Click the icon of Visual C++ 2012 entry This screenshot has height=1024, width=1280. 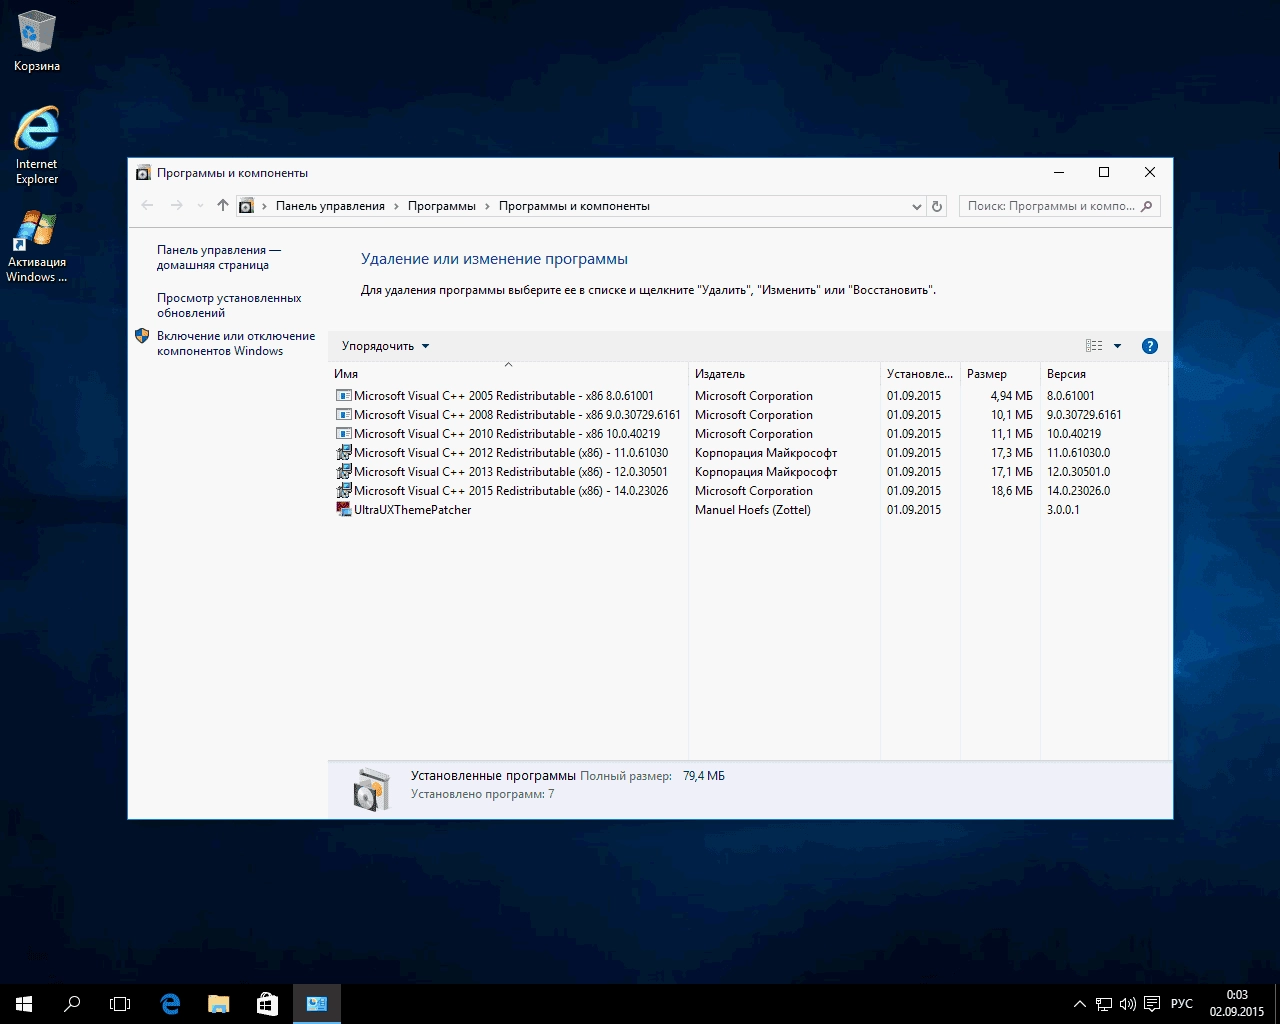click(x=343, y=453)
